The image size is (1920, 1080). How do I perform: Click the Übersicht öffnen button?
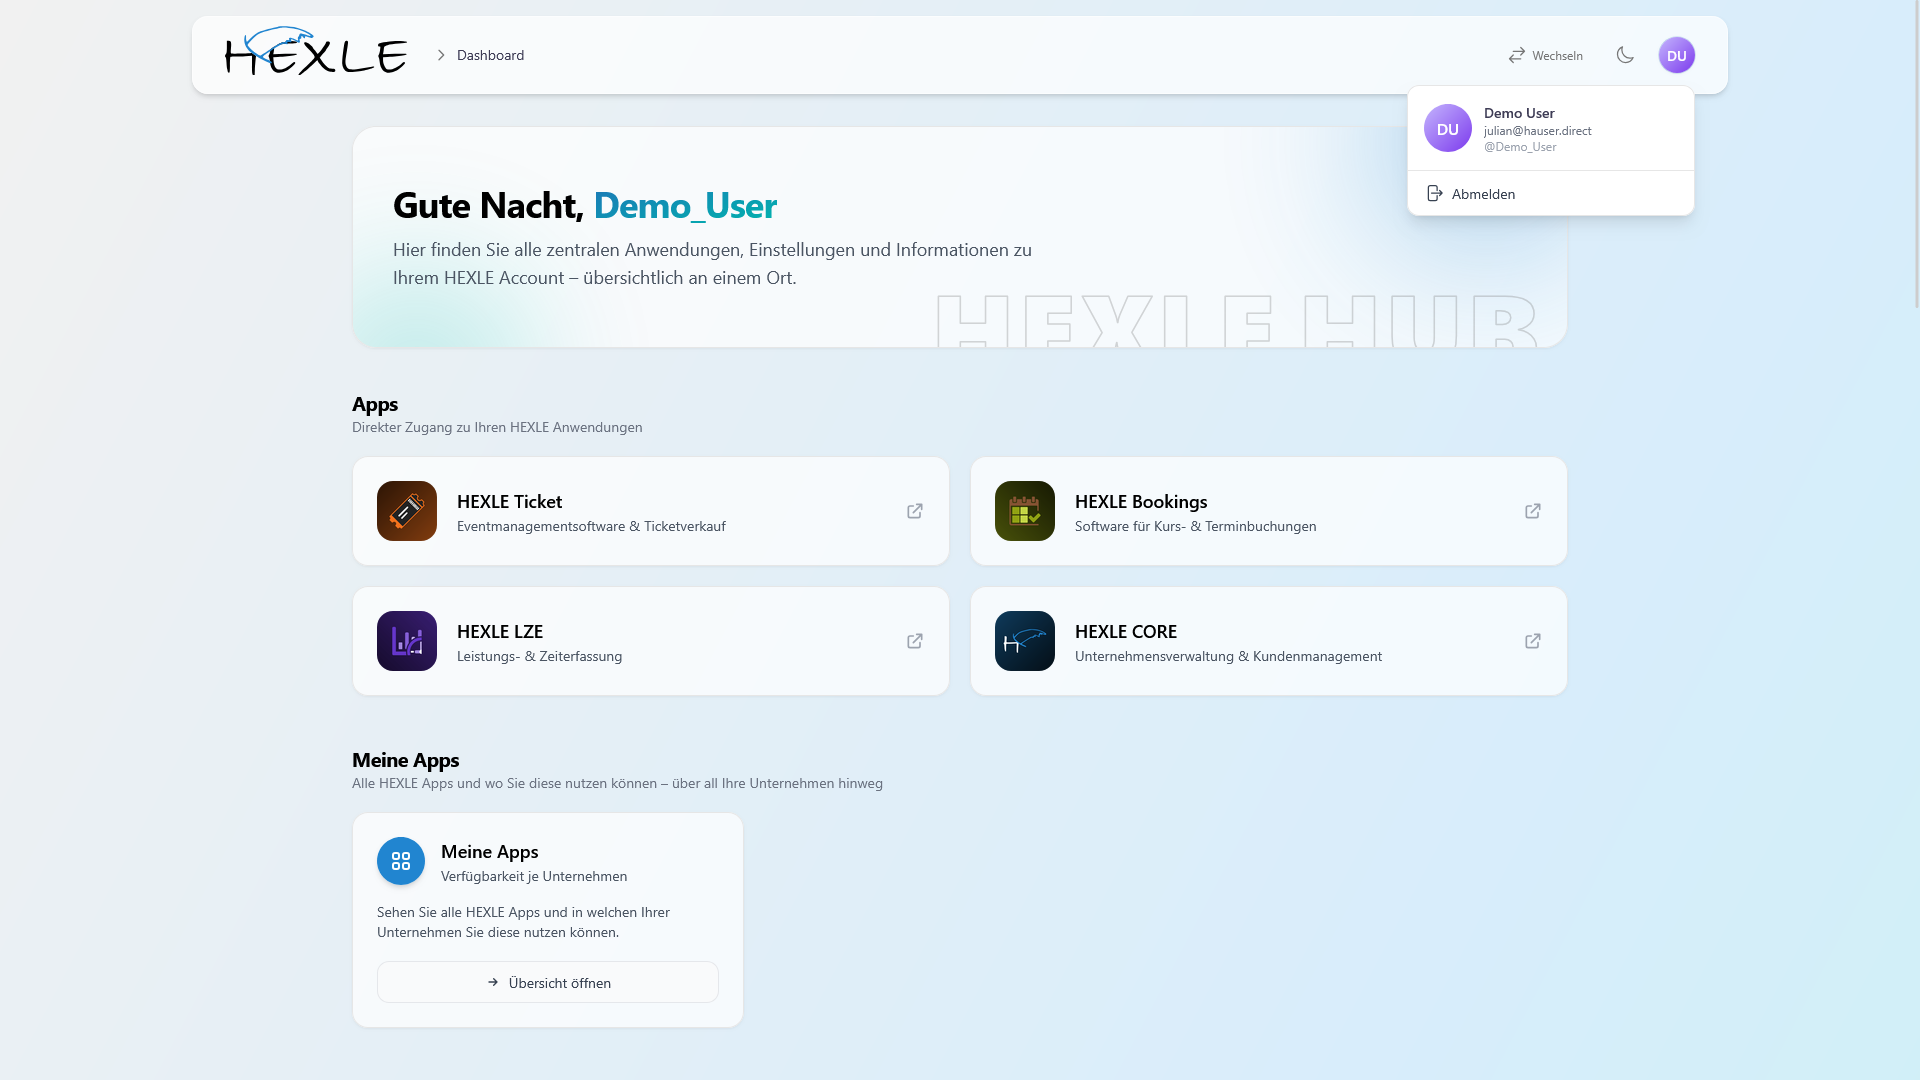pos(548,982)
